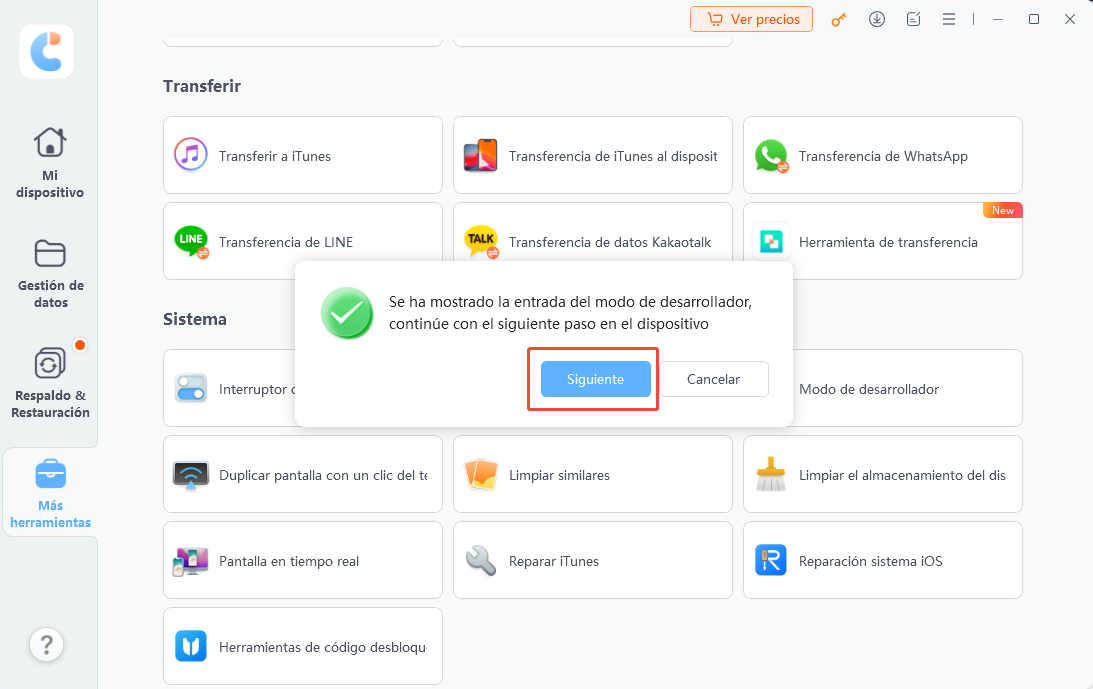The image size is (1093, 689).
Task: Click the Interruptor toggle icon
Action: coord(191,388)
